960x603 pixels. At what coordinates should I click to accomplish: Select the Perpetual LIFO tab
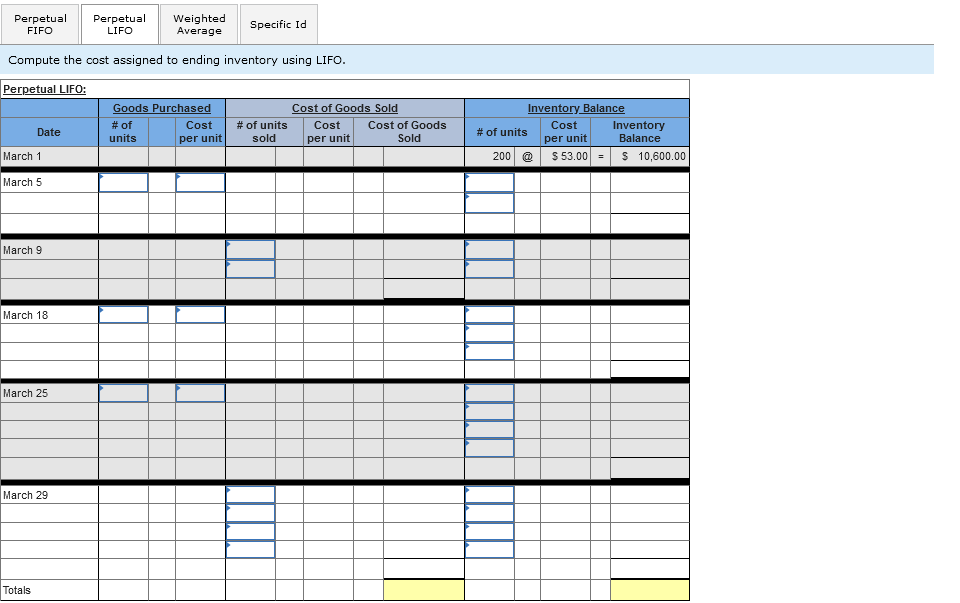coord(119,24)
